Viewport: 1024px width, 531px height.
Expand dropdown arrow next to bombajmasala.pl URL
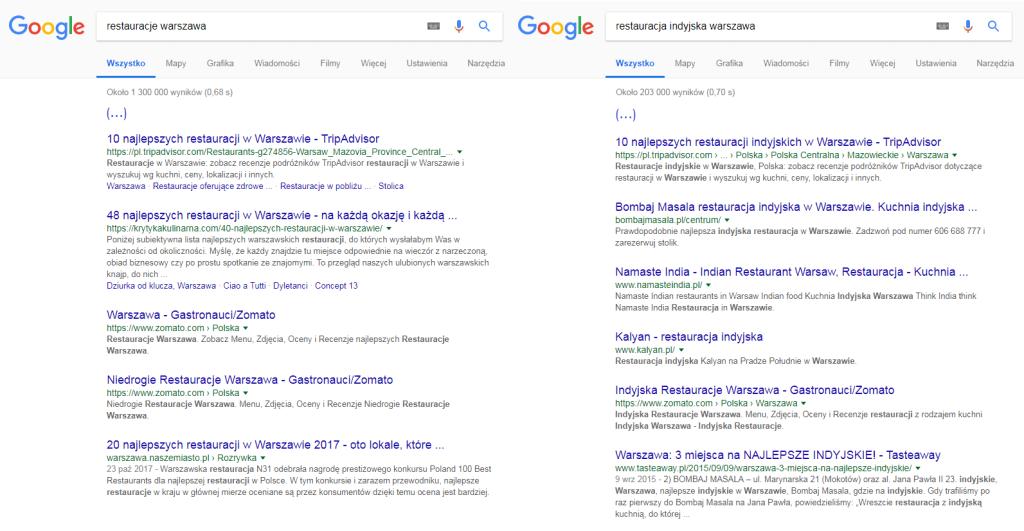click(x=727, y=220)
